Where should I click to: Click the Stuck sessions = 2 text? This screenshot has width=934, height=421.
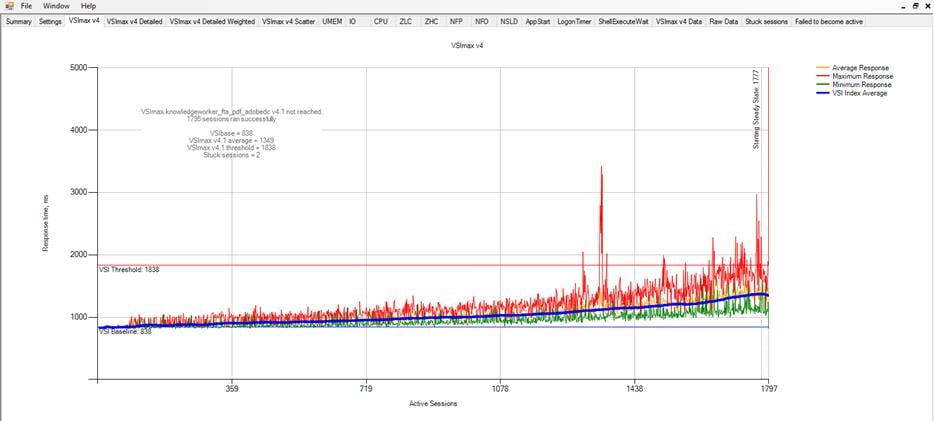point(231,155)
